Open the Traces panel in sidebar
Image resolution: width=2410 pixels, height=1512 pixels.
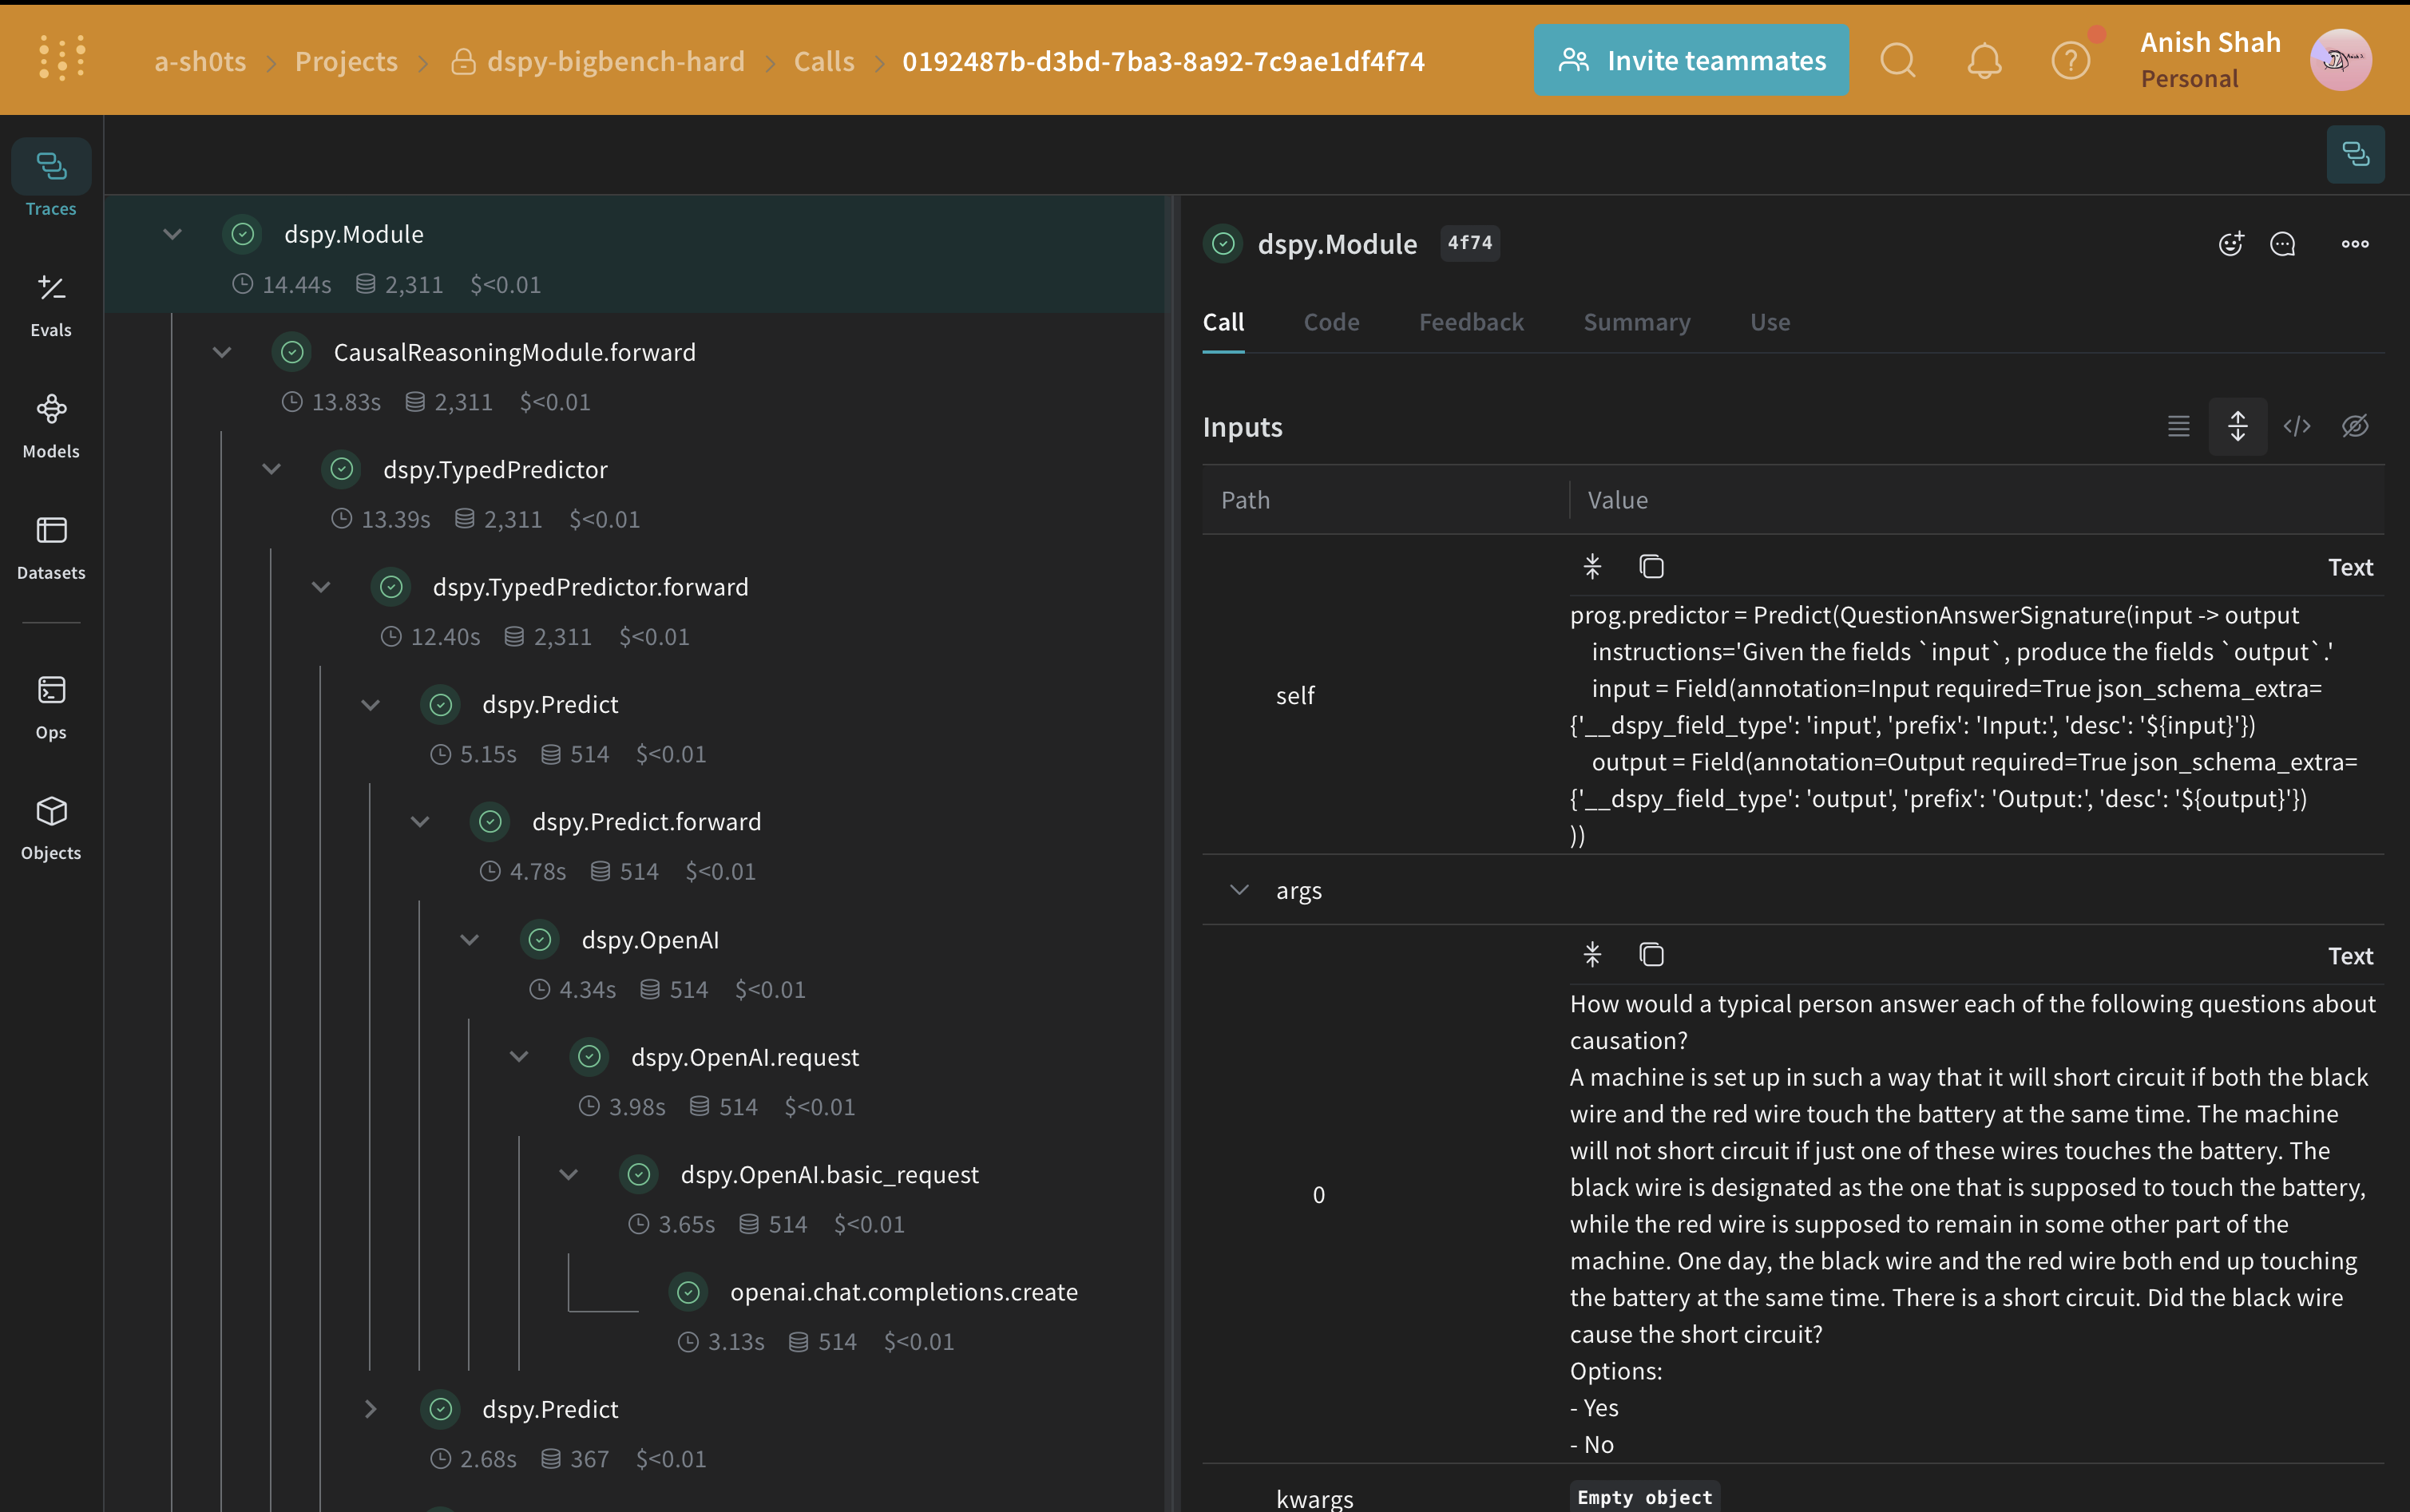point(51,180)
